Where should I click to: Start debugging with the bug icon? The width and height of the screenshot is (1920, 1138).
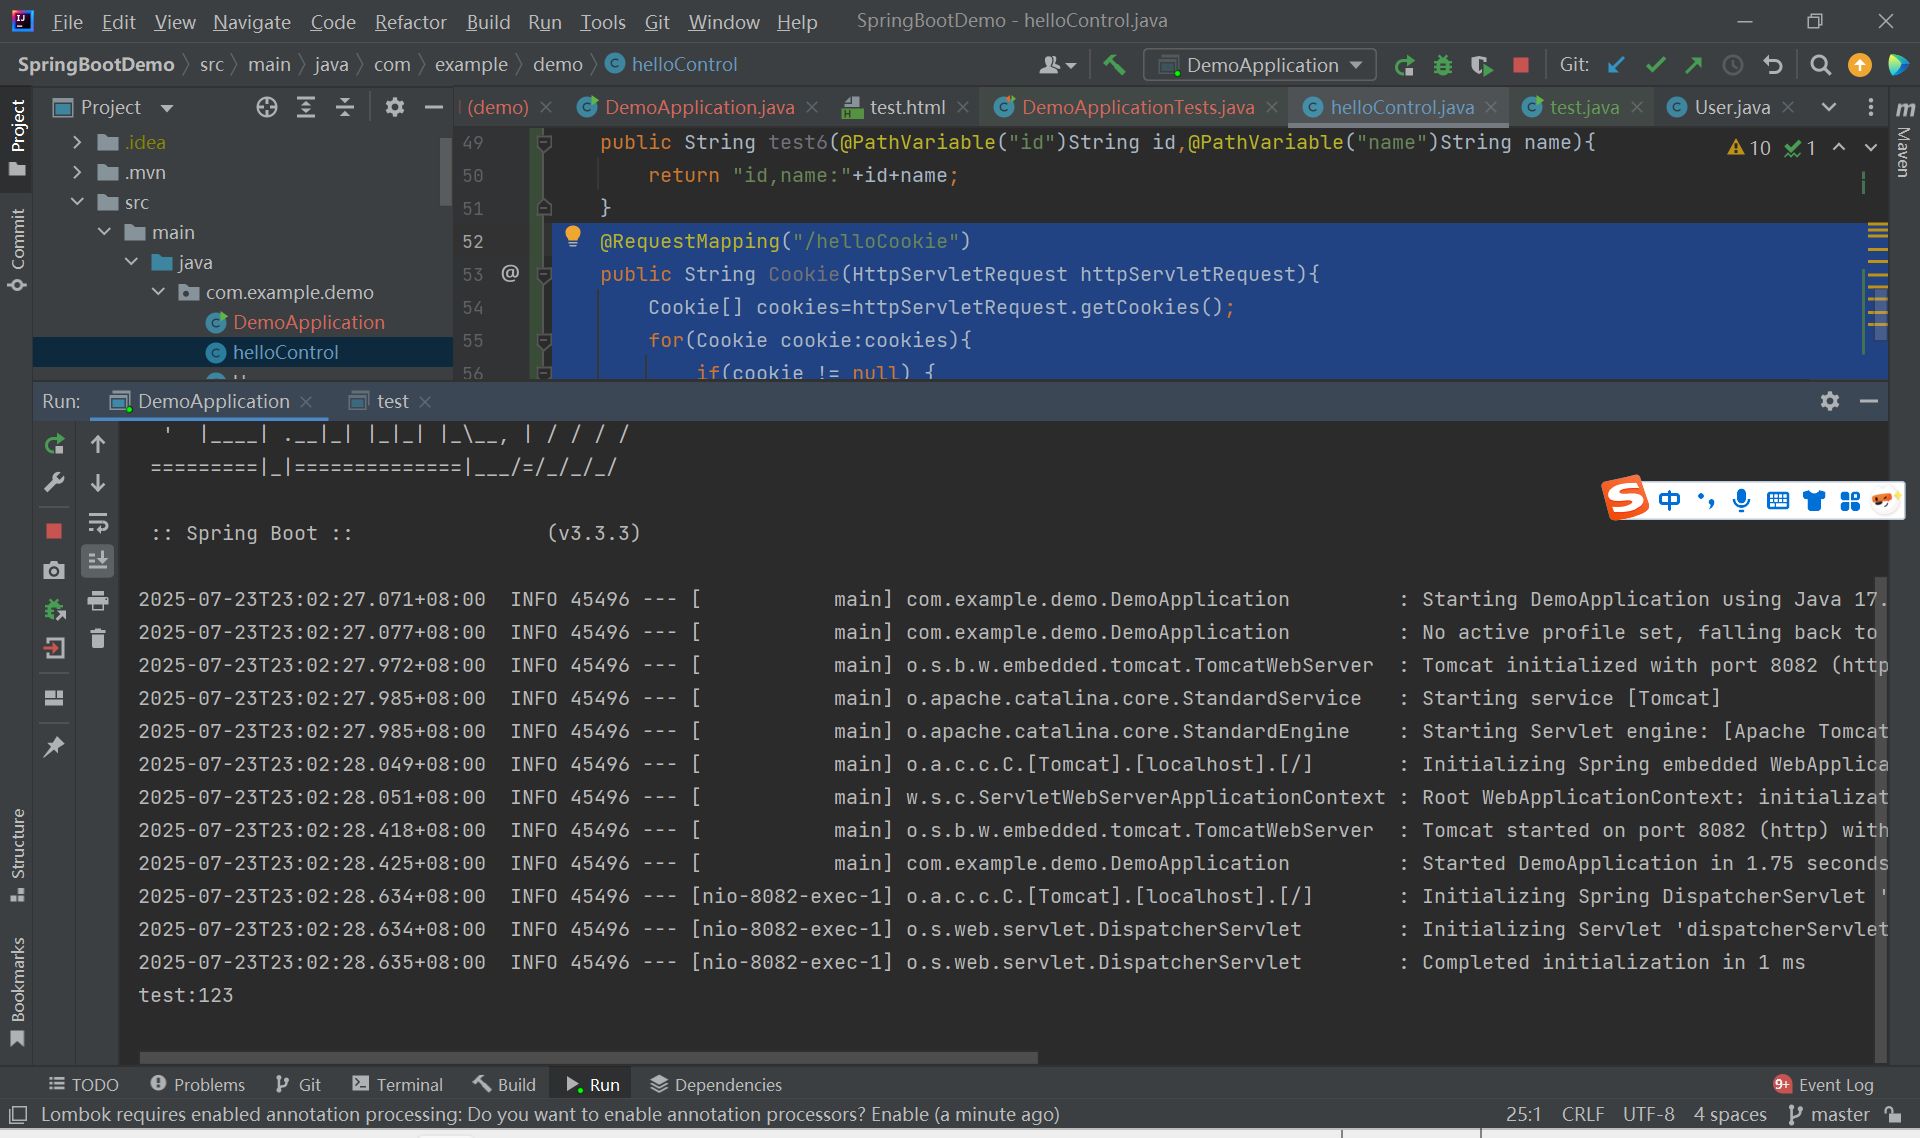tap(1442, 65)
